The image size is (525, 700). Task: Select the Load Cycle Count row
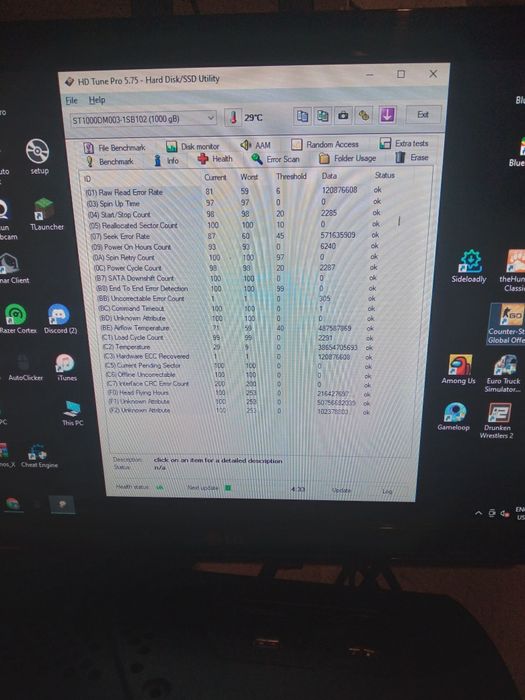click(x=238, y=338)
